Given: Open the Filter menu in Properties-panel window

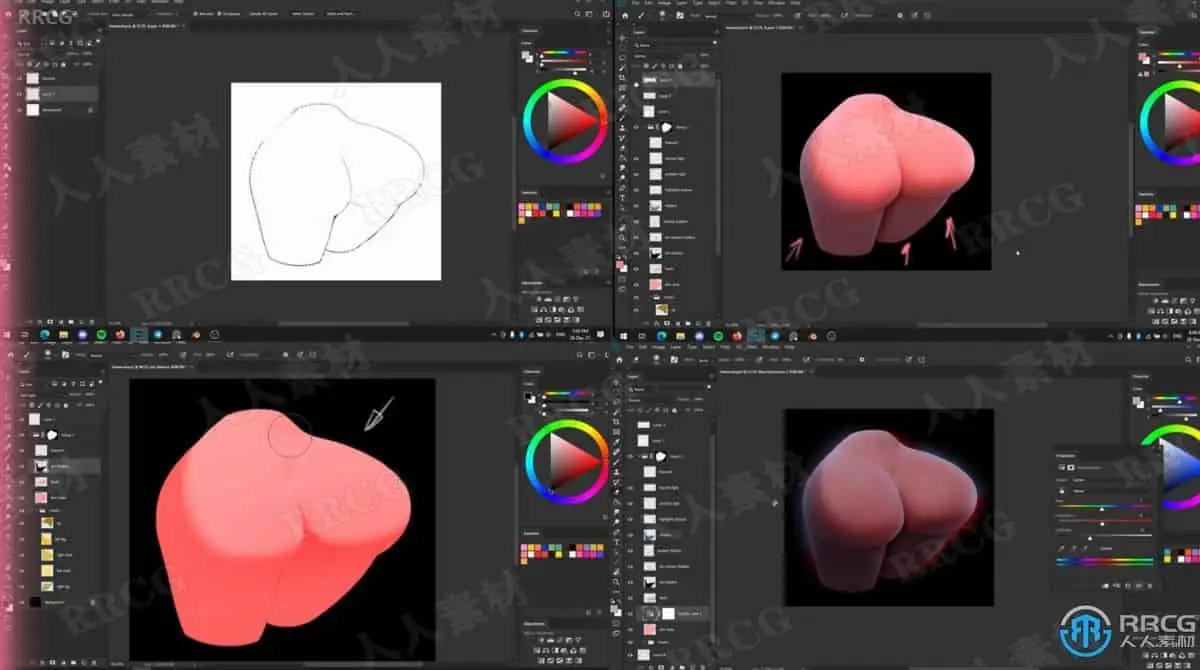Looking at the screenshot, I should (725, 346).
